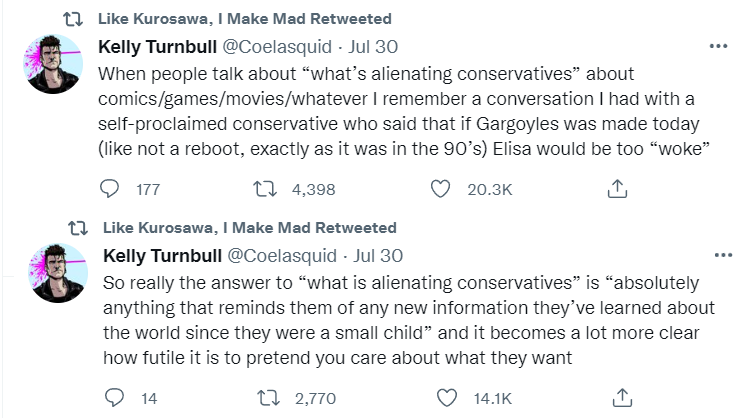Open the second tweet's text body
This screenshot has width=749, height=418.
pos(400,318)
